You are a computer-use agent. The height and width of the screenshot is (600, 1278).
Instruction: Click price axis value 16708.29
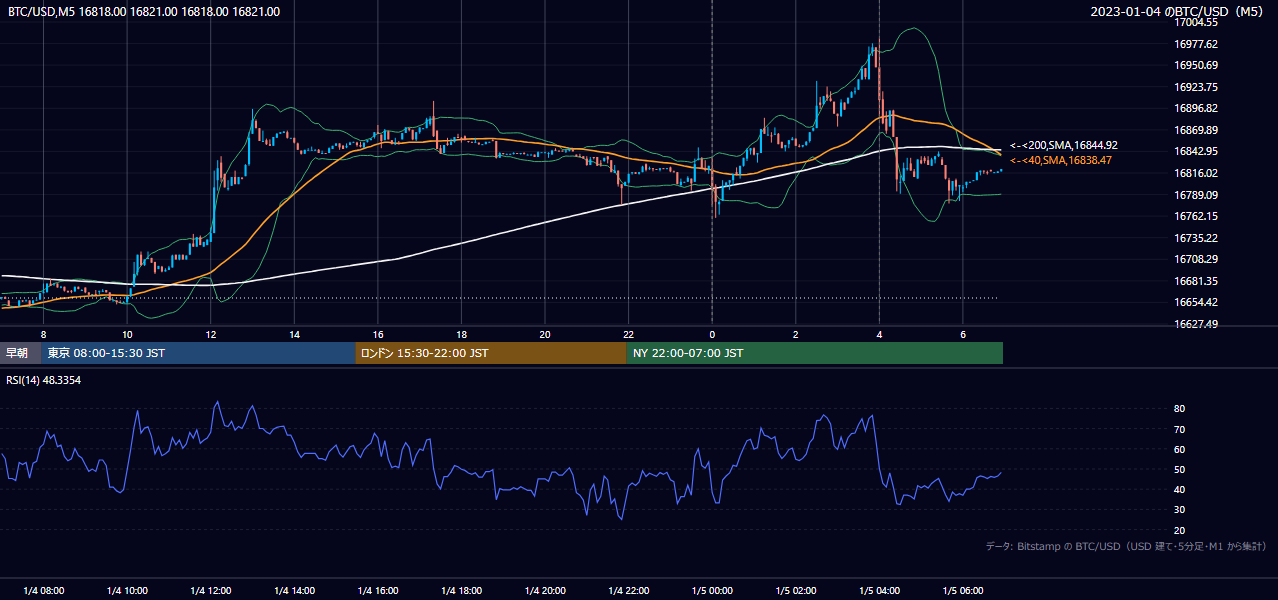click(x=1196, y=259)
